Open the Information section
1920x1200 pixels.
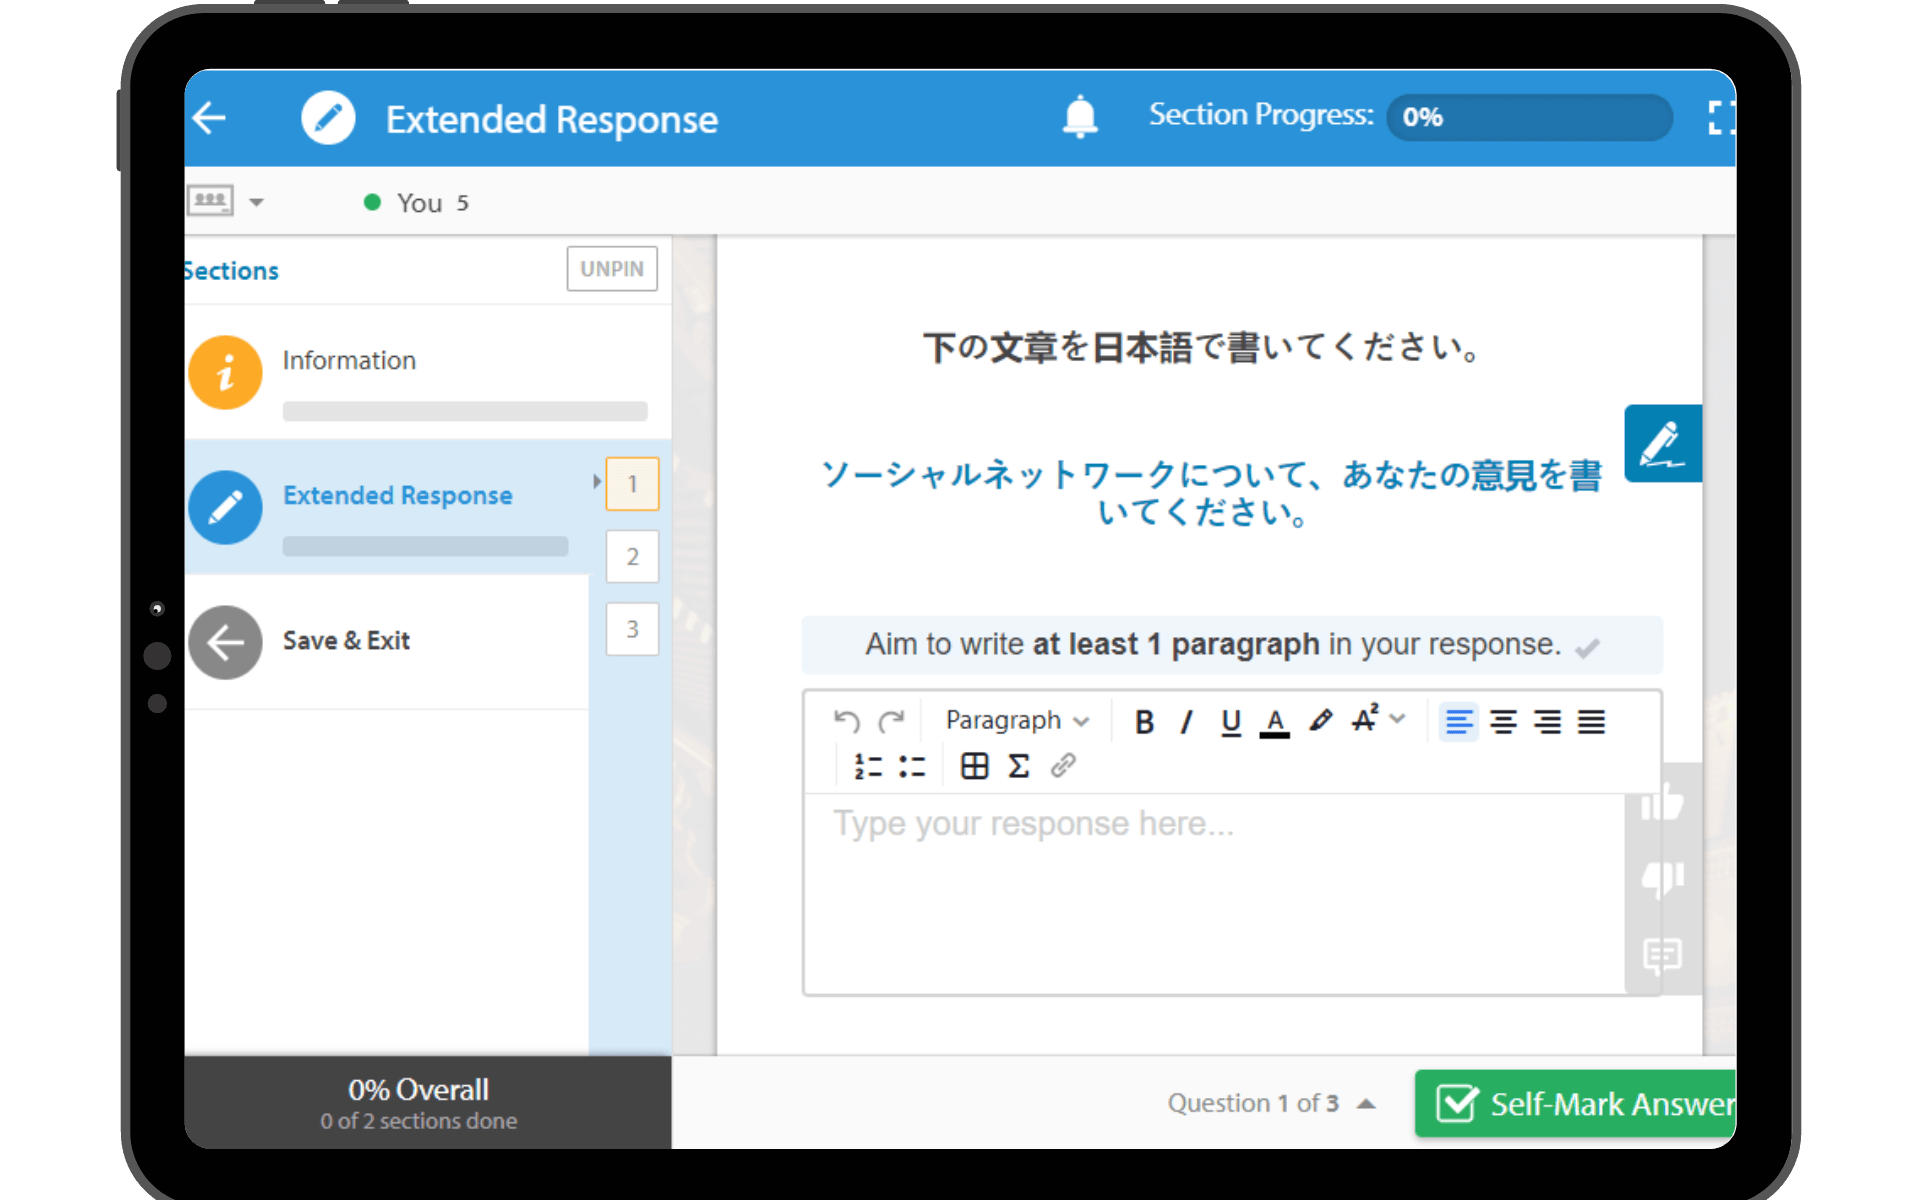348,361
